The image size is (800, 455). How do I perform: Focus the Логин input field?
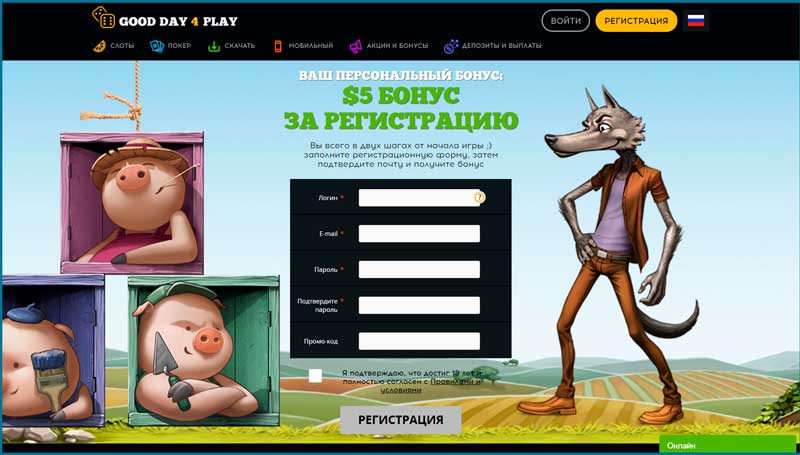pyautogui.click(x=419, y=197)
